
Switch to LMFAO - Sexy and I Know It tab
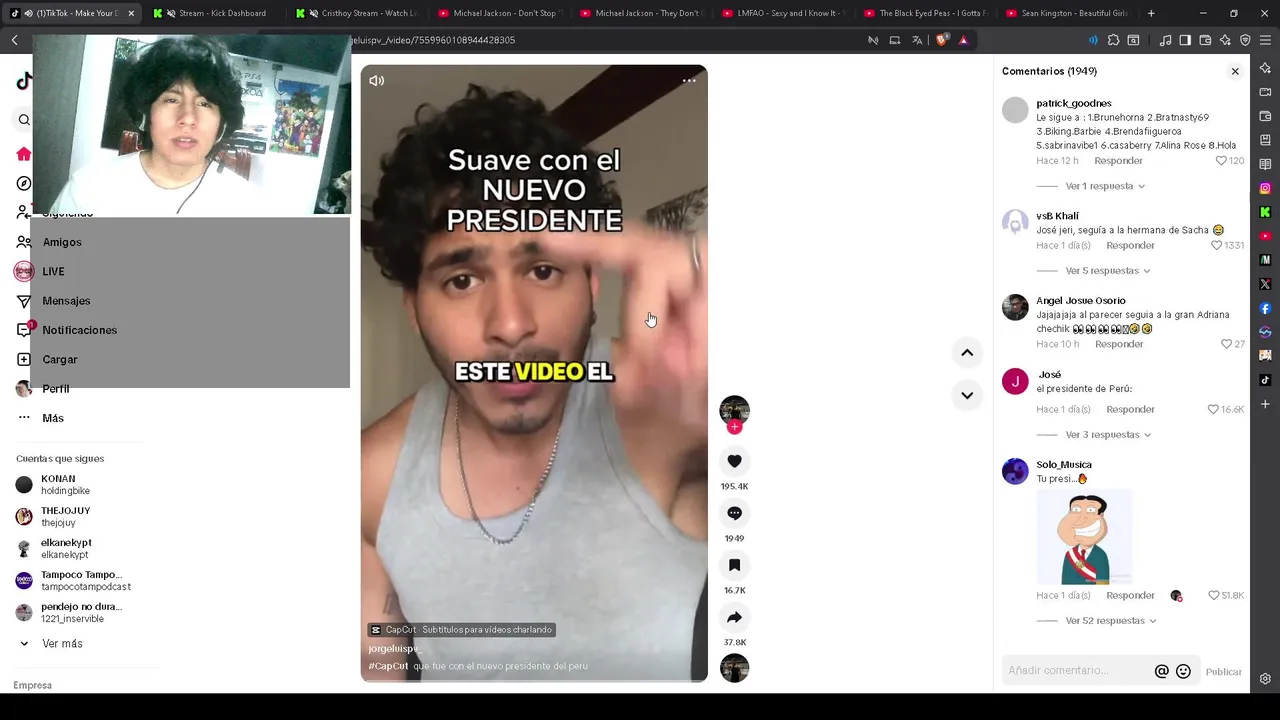coord(784,13)
